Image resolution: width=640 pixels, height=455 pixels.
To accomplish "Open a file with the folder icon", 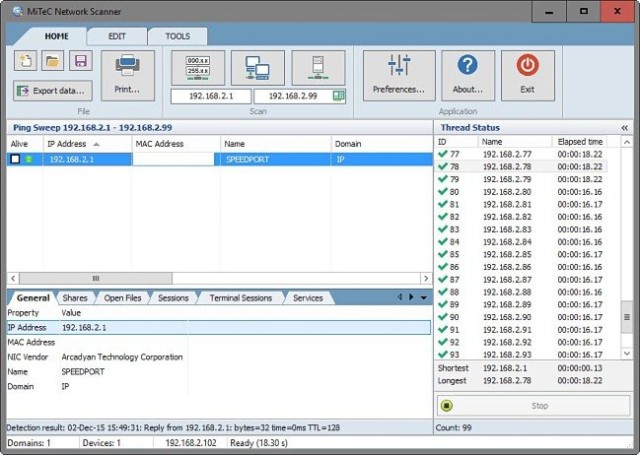I will 53,61.
